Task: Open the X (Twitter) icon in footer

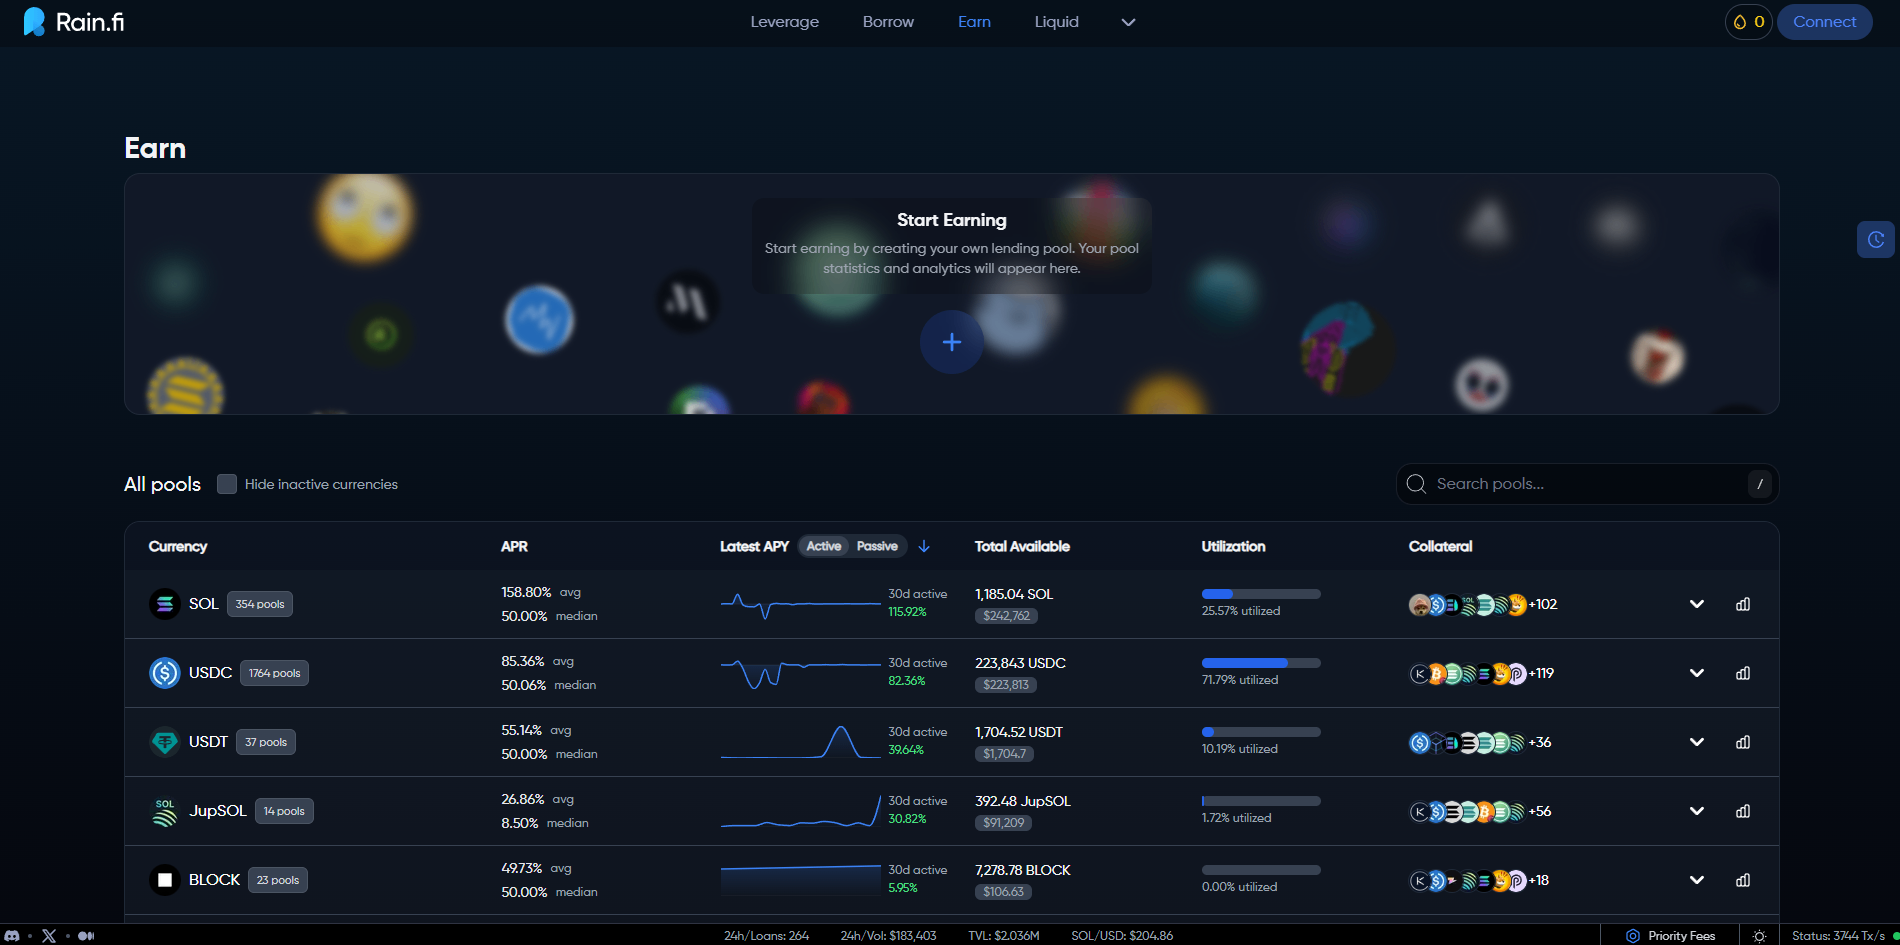Action: [49, 936]
